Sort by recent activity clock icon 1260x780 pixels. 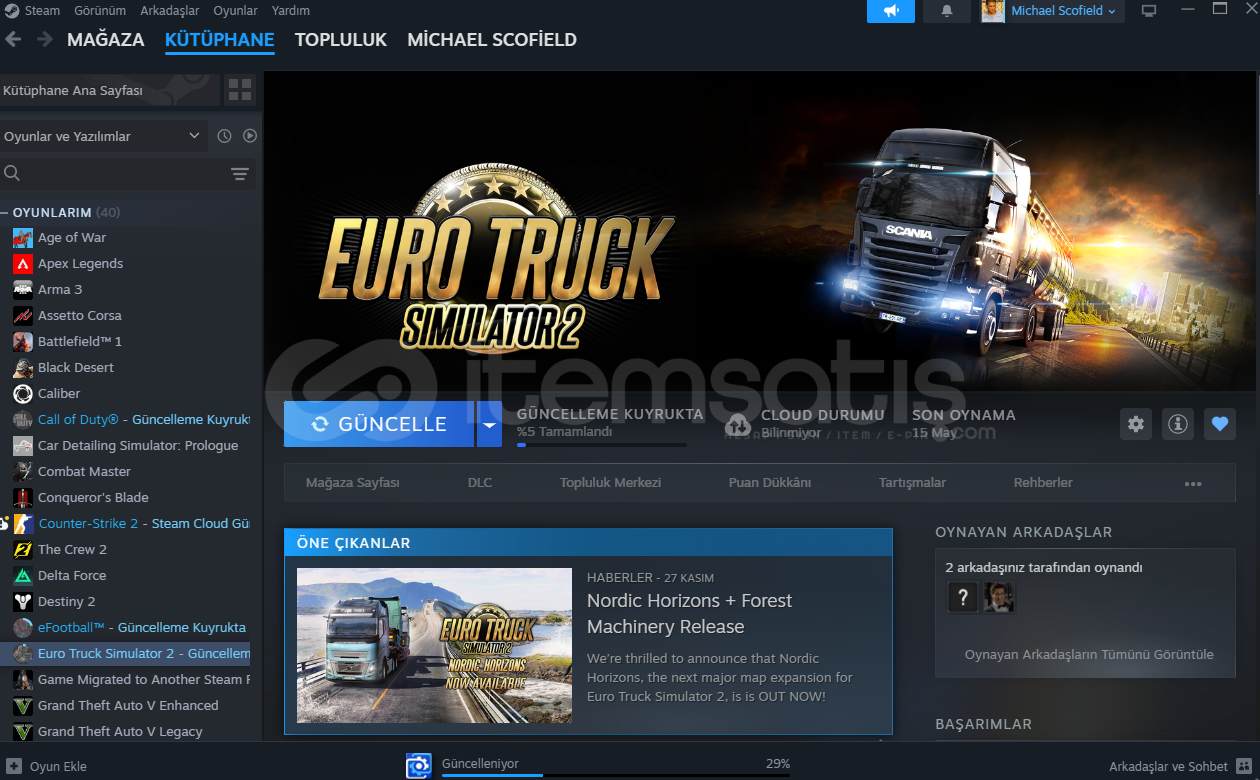click(224, 136)
